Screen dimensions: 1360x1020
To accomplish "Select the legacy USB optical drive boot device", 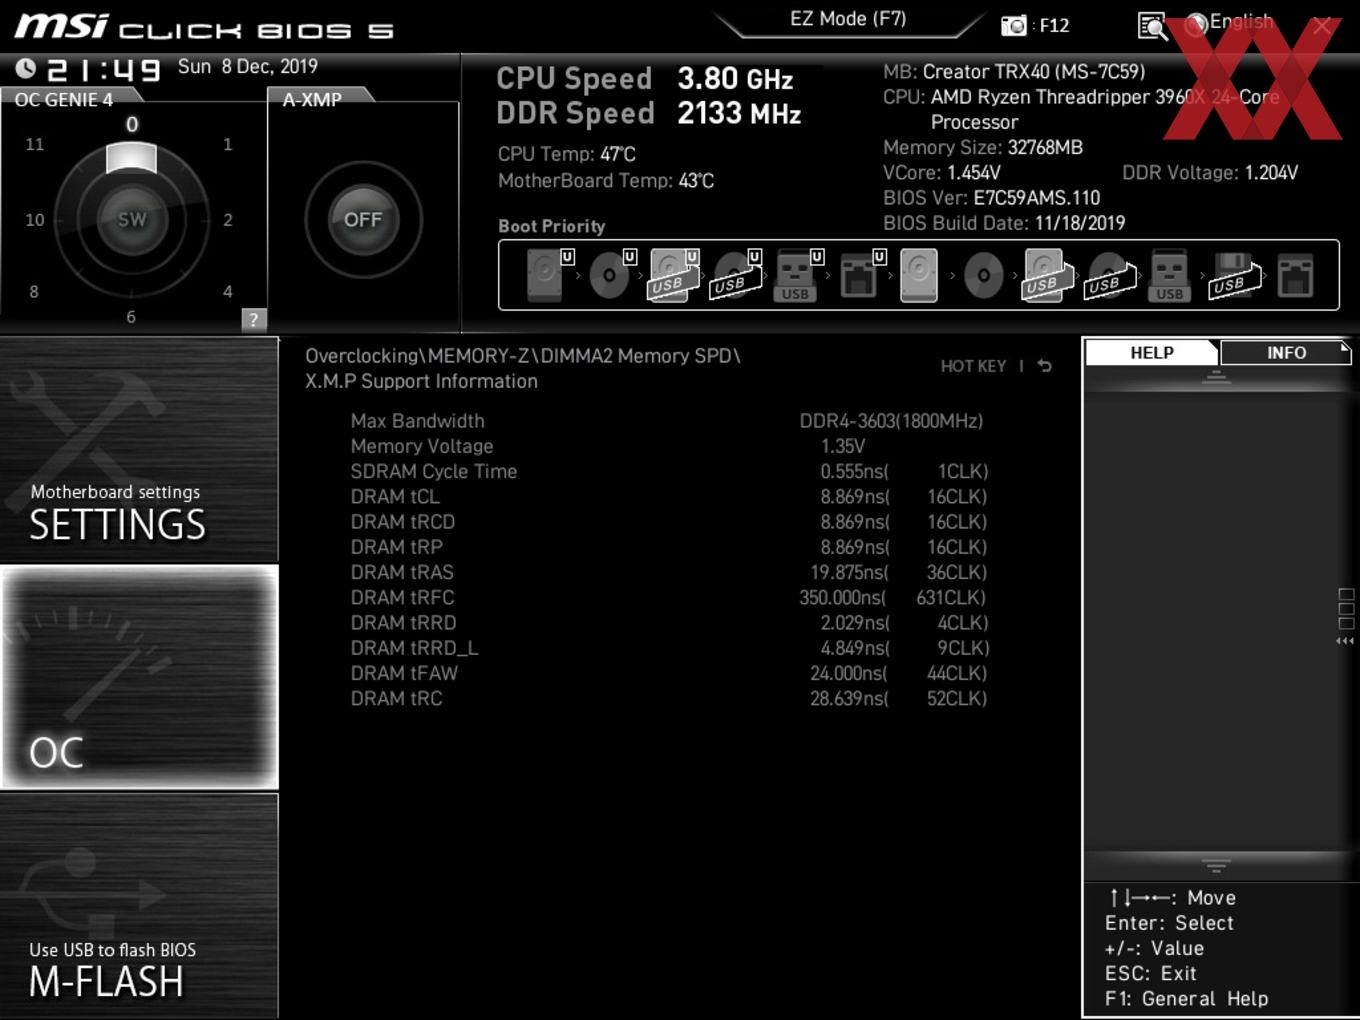I will tap(1109, 275).
